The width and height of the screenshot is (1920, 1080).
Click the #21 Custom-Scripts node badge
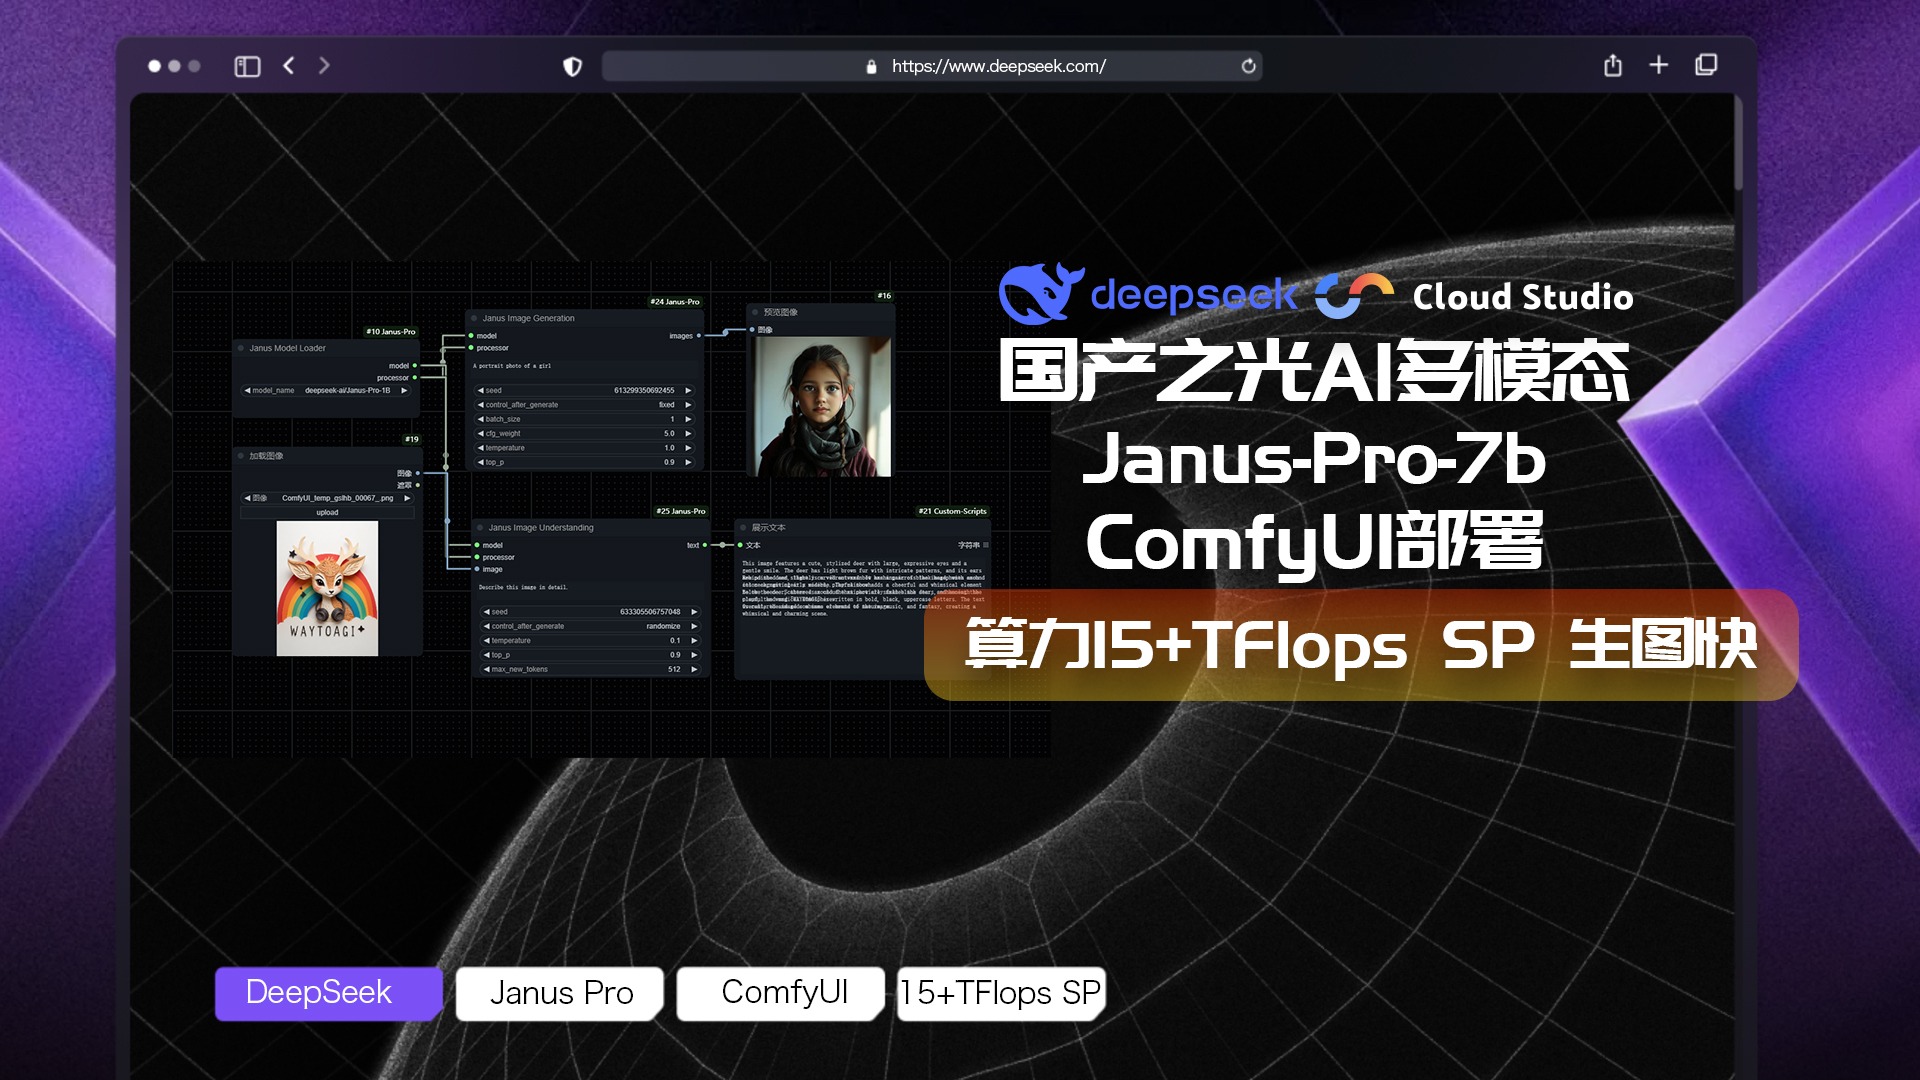point(953,511)
